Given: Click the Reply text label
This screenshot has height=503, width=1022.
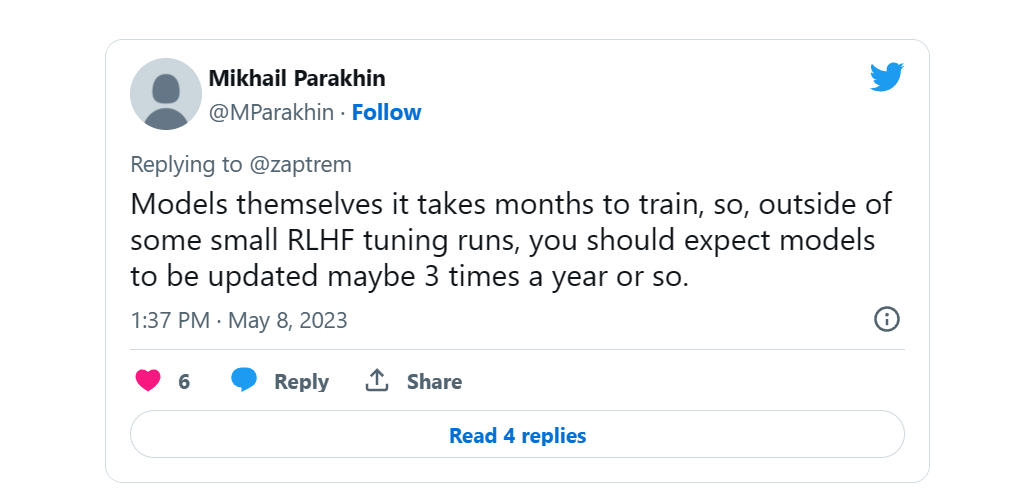Looking at the screenshot, I should click(x=301, y=381).
